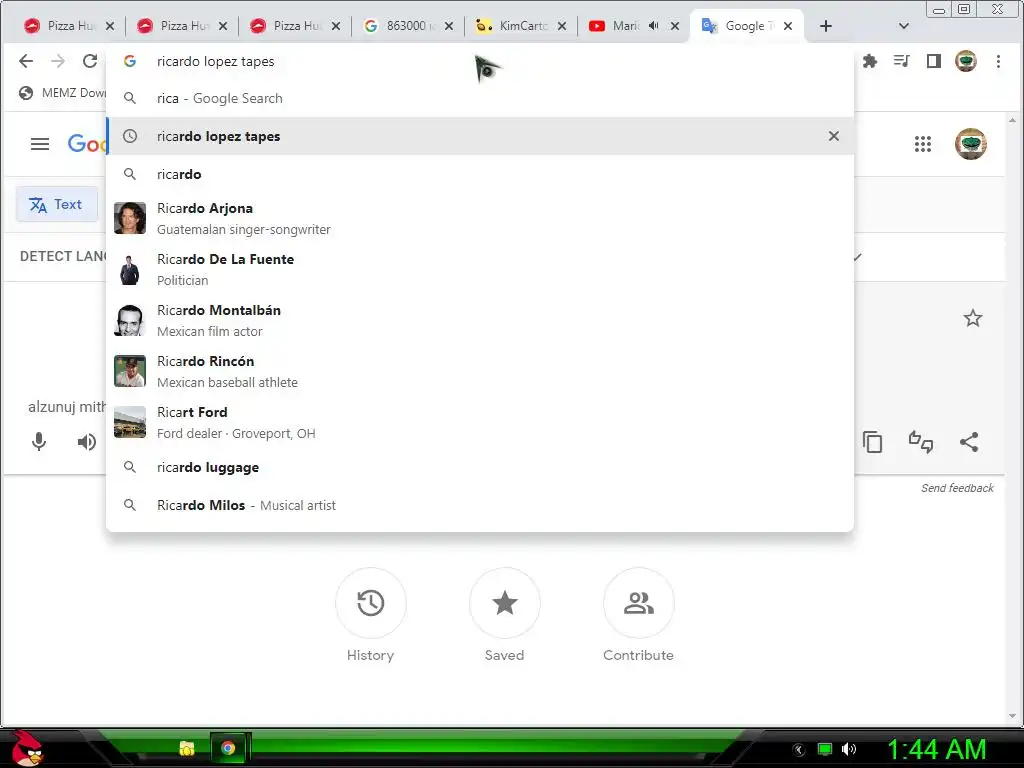Switch to the first Pizza Hut tab
Screen dimensions: 1024x768
point(60,25)
